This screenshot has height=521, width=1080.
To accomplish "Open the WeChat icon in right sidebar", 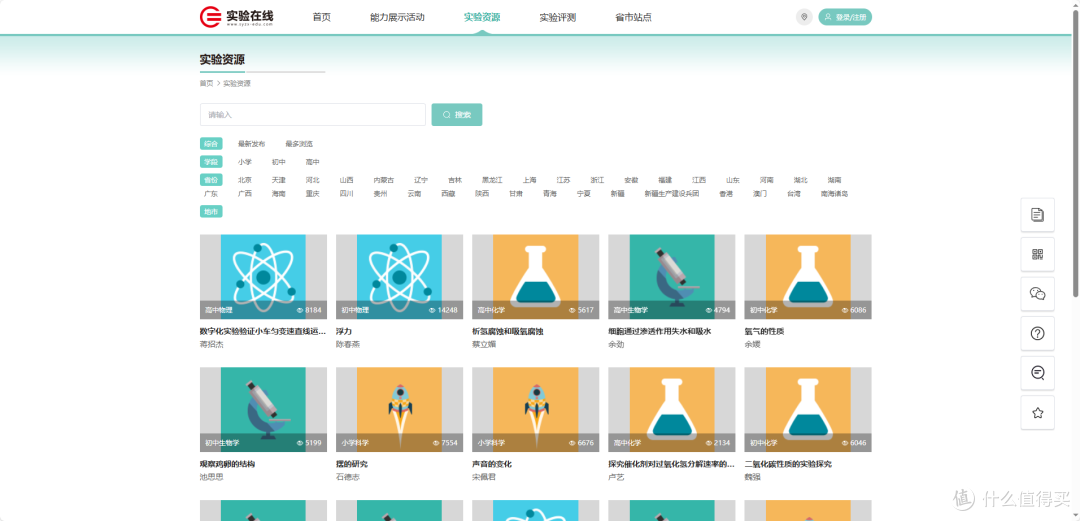I will (1037, 294).
